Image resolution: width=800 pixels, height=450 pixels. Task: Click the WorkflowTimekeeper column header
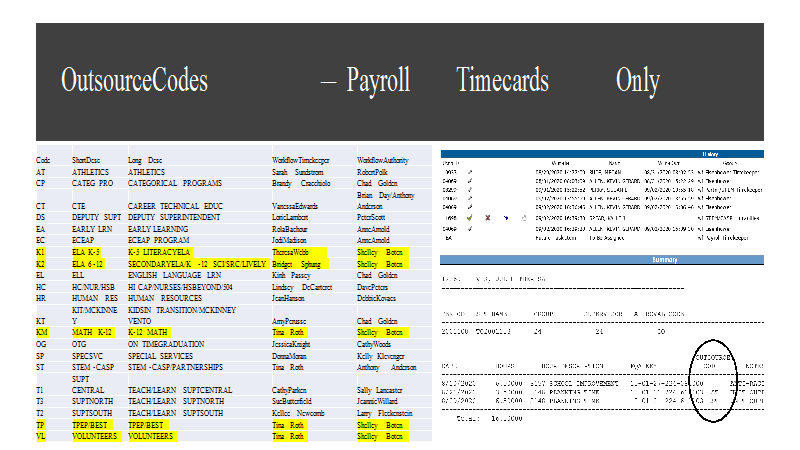point(301,160)
